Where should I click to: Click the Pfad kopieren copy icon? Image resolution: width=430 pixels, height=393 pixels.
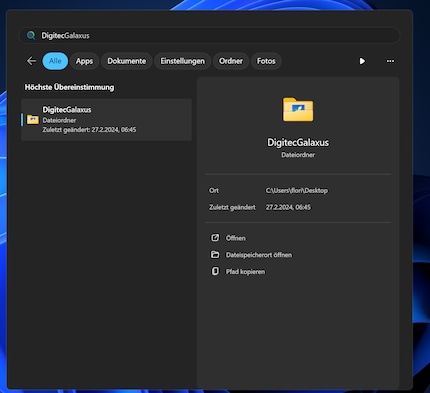(x=215, y=271)
